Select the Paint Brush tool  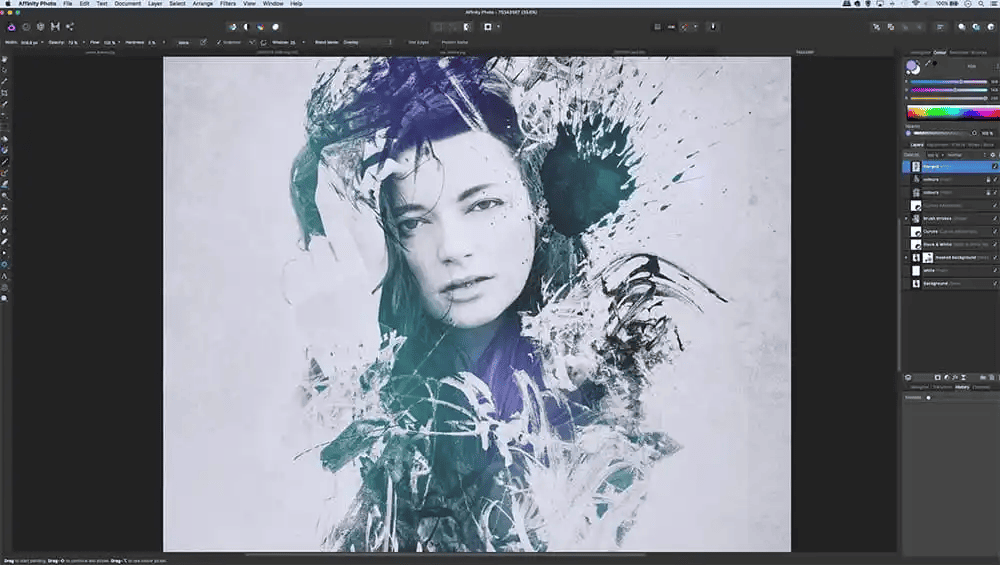pyautogui.click(x=4, y=162)
